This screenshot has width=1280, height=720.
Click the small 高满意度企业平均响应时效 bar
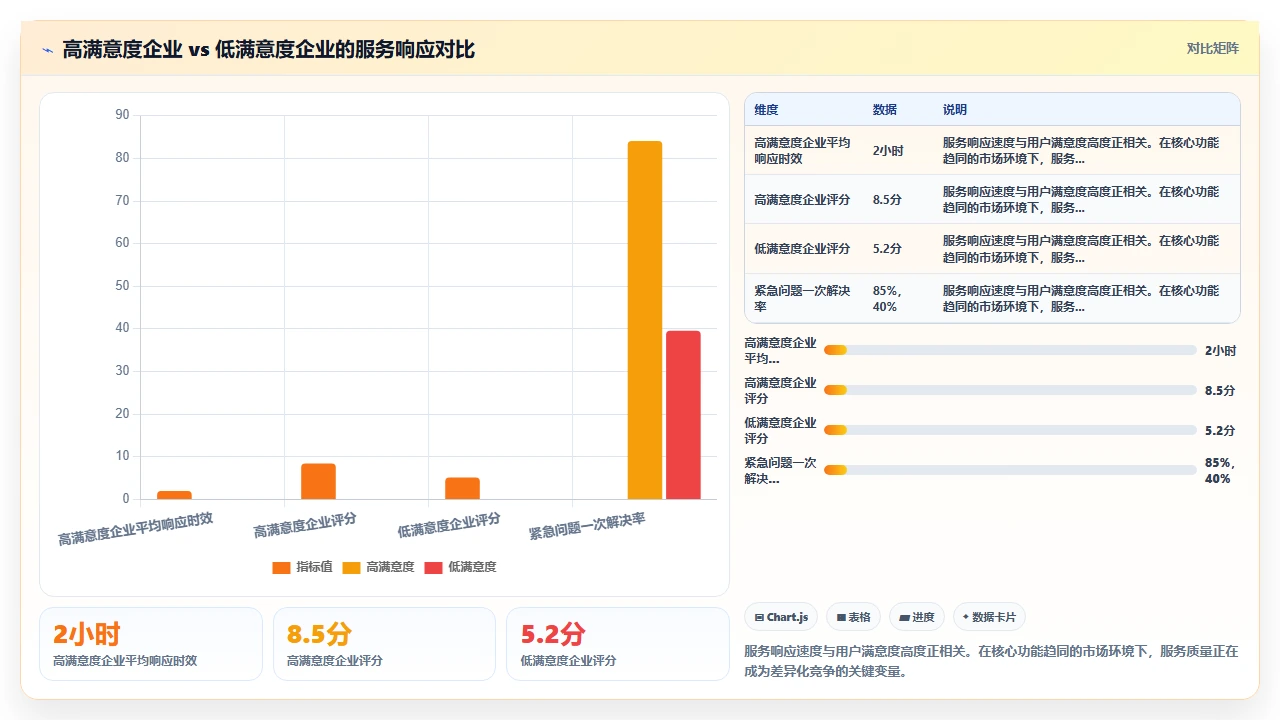click(x=174, y=495)
